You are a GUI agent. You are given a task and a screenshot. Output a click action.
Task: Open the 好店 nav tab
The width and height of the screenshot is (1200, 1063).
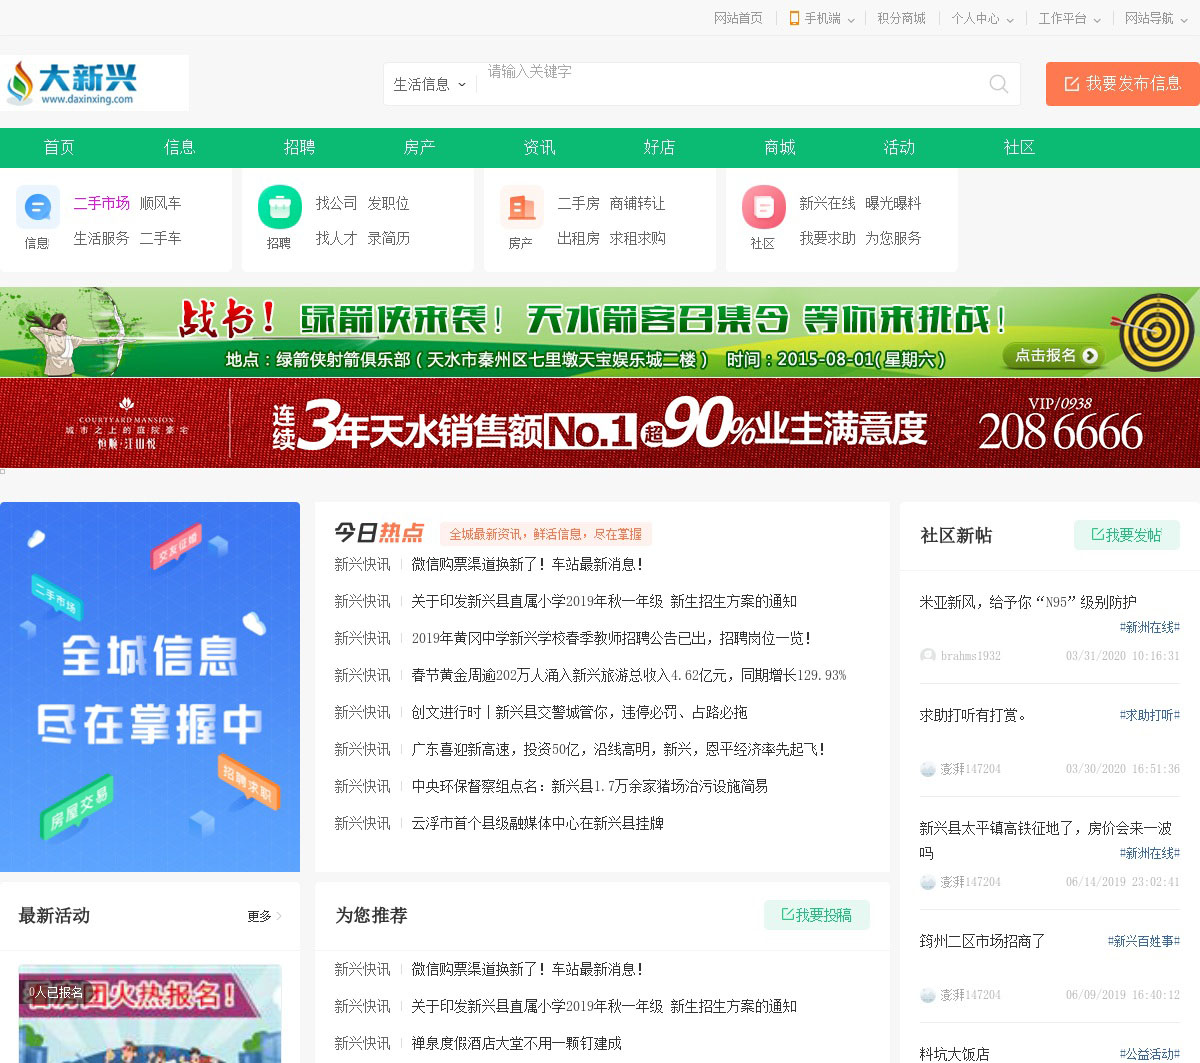(659, 147)
